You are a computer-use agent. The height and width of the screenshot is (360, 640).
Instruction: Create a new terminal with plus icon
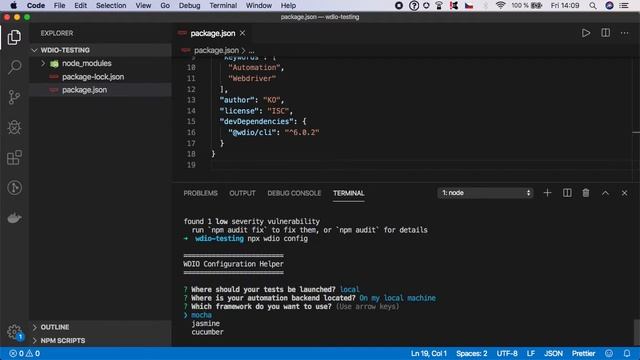(x=547, y=193)
